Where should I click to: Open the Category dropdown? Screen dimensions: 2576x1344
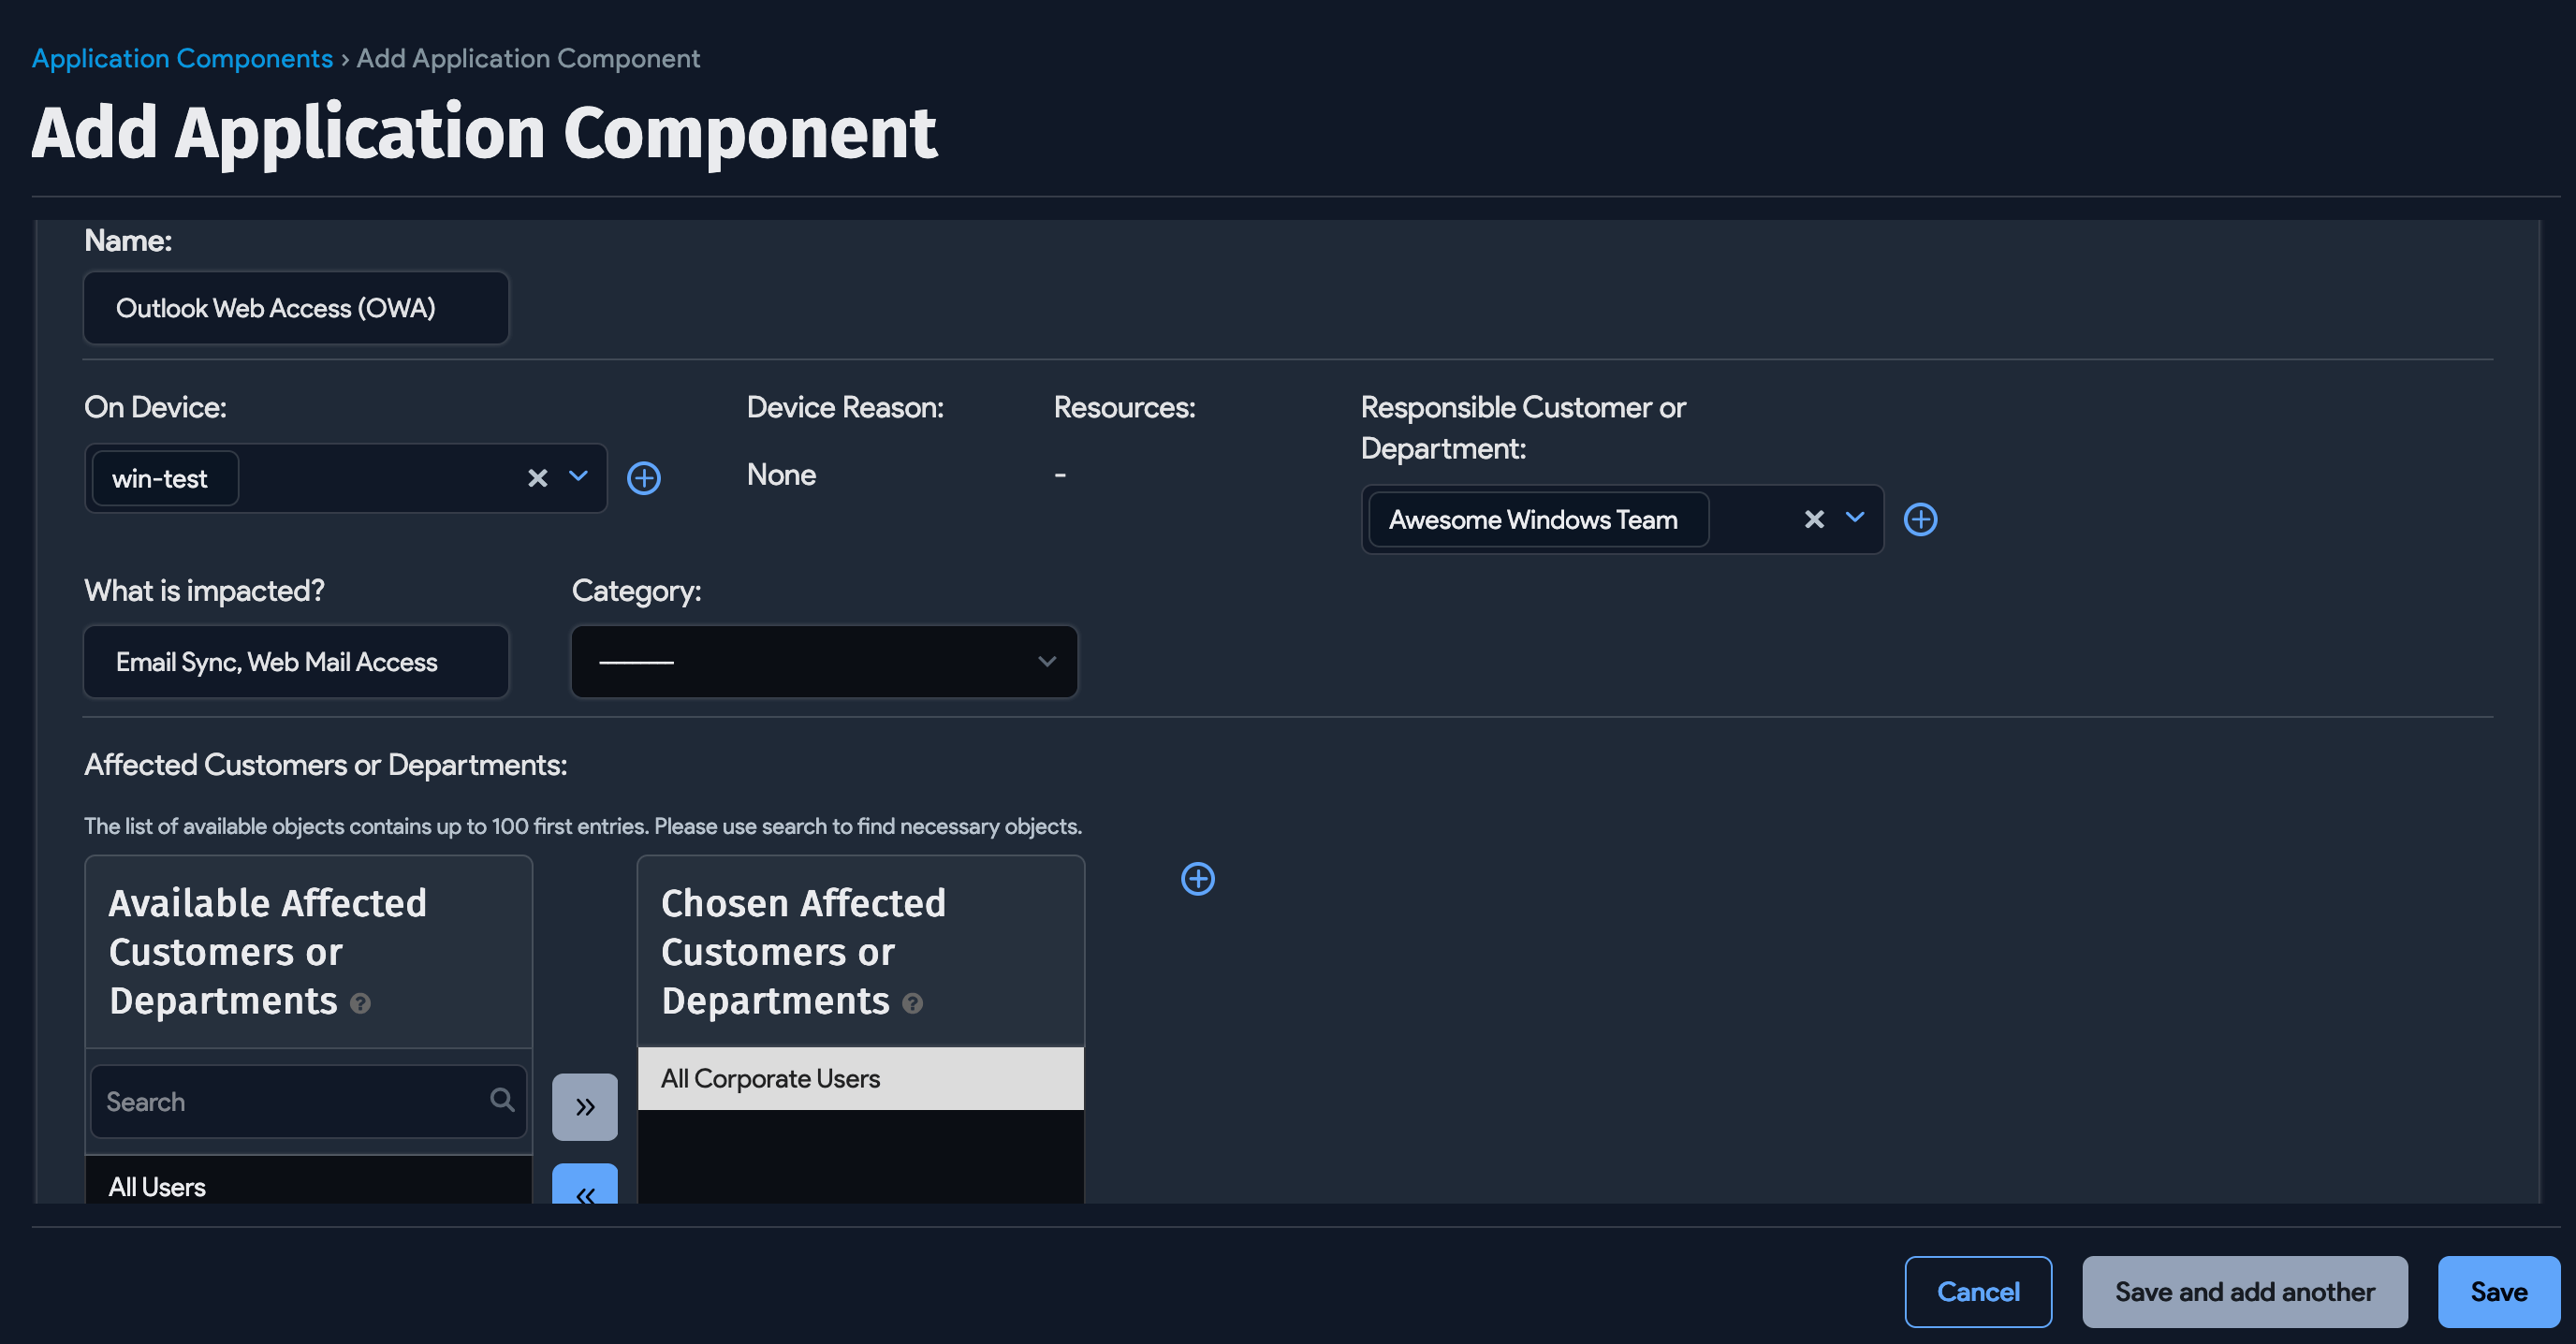1046,661
